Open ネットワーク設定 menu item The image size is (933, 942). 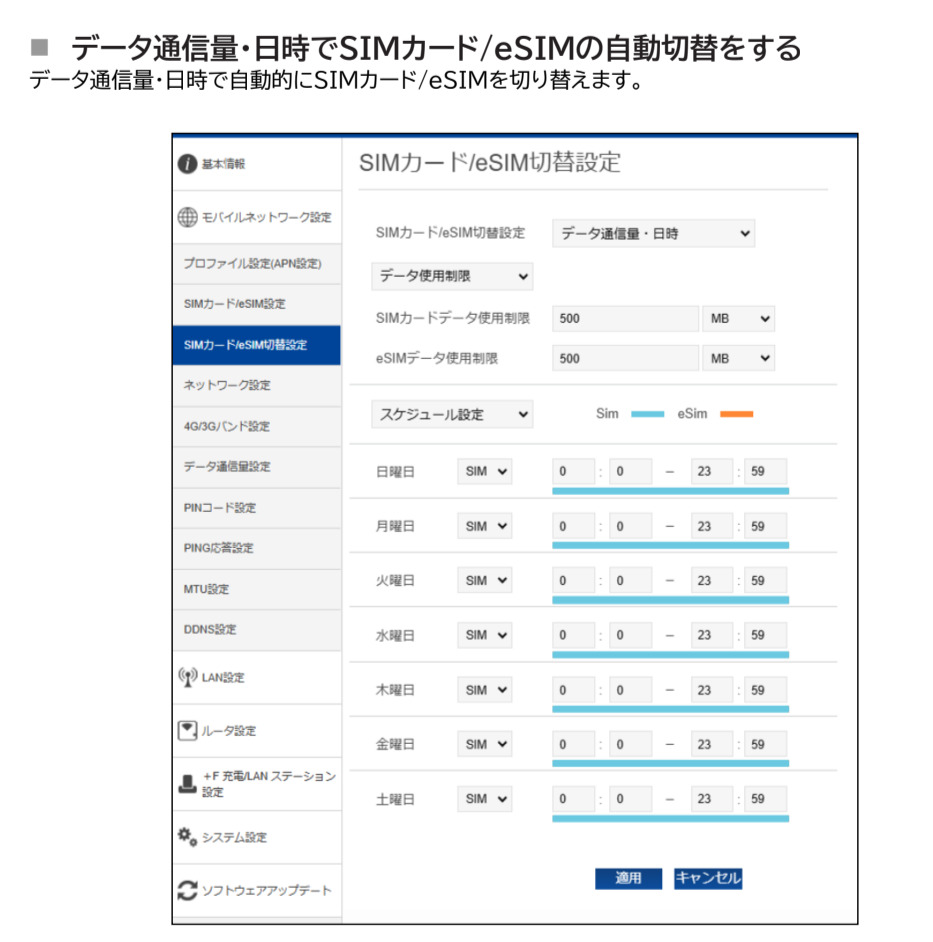(257, 385)
